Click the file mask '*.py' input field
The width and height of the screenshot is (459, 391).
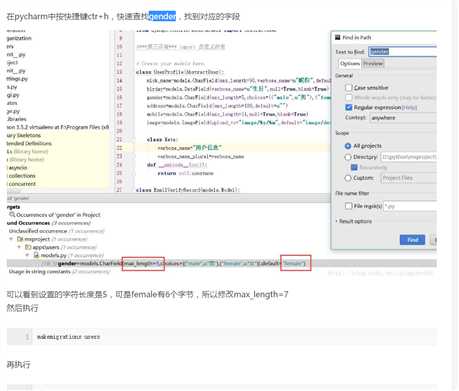tap(410, 206)
